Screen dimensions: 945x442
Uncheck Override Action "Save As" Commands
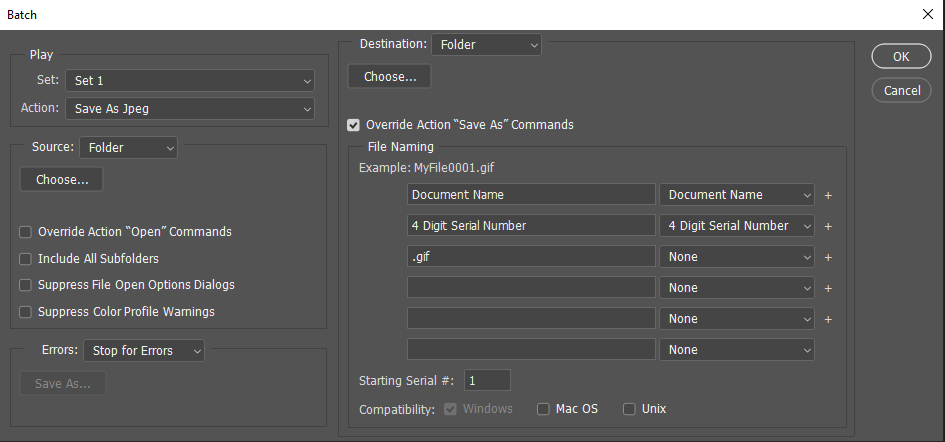(353, 125)
